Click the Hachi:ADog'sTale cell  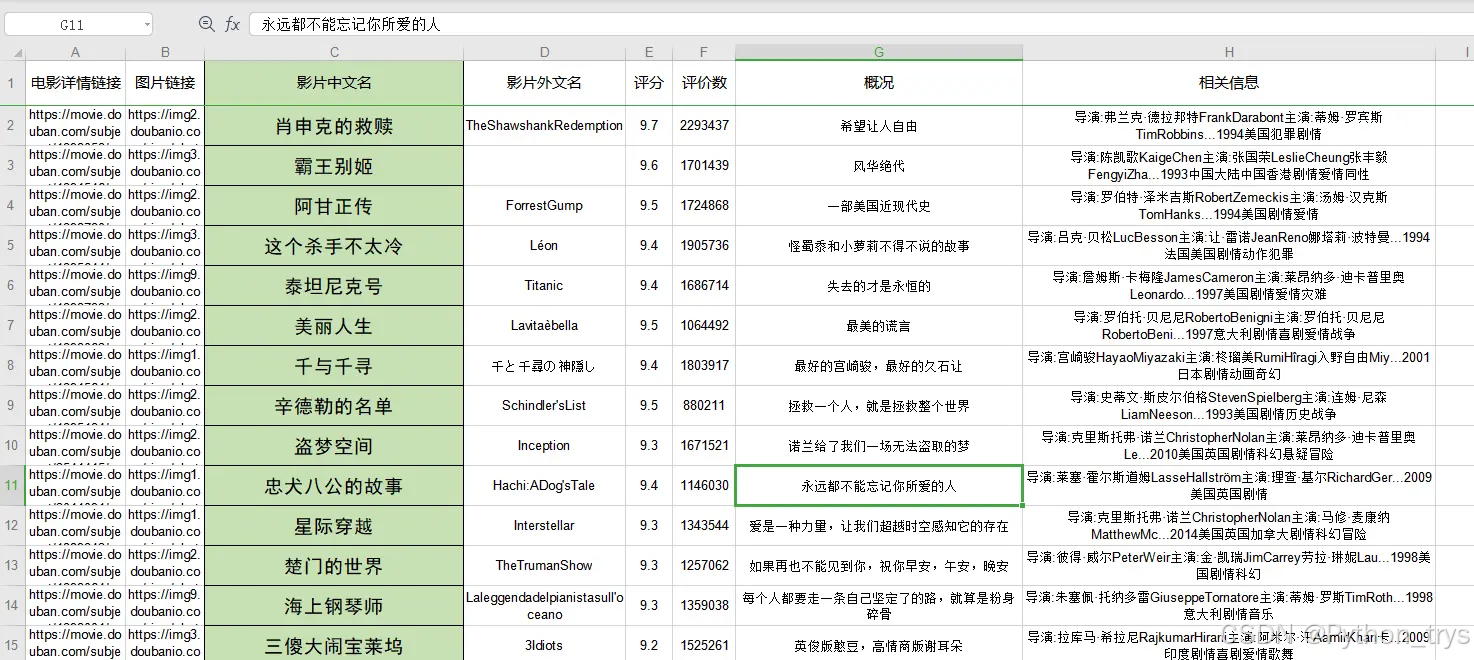(544, 486)
